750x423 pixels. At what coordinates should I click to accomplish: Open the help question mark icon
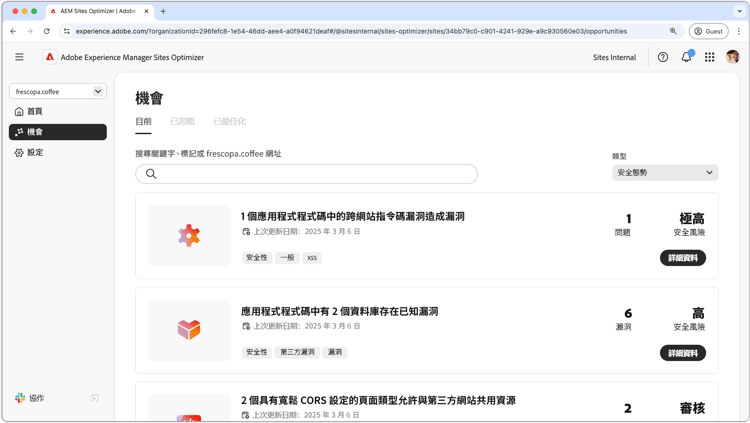point(662,57)
